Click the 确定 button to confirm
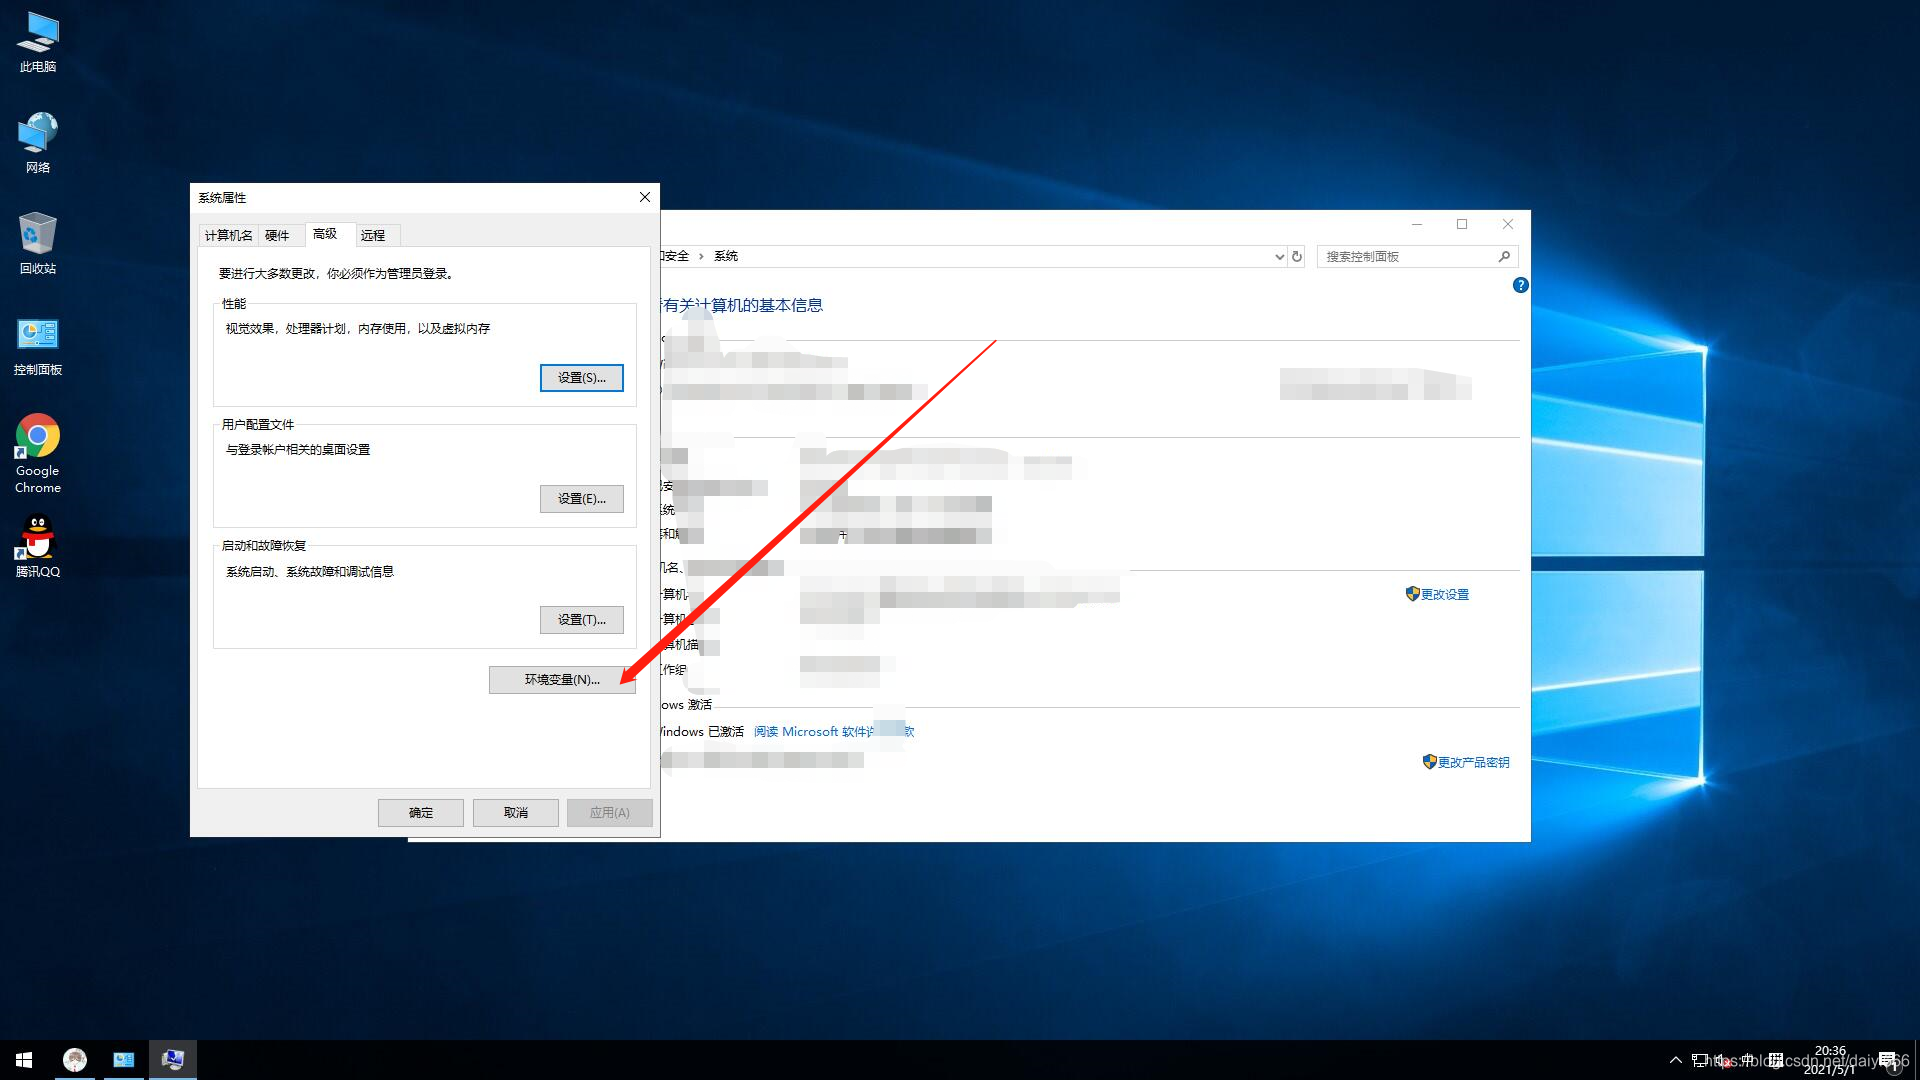The width and height of the screenshot is (1920, 1080). 421,811
